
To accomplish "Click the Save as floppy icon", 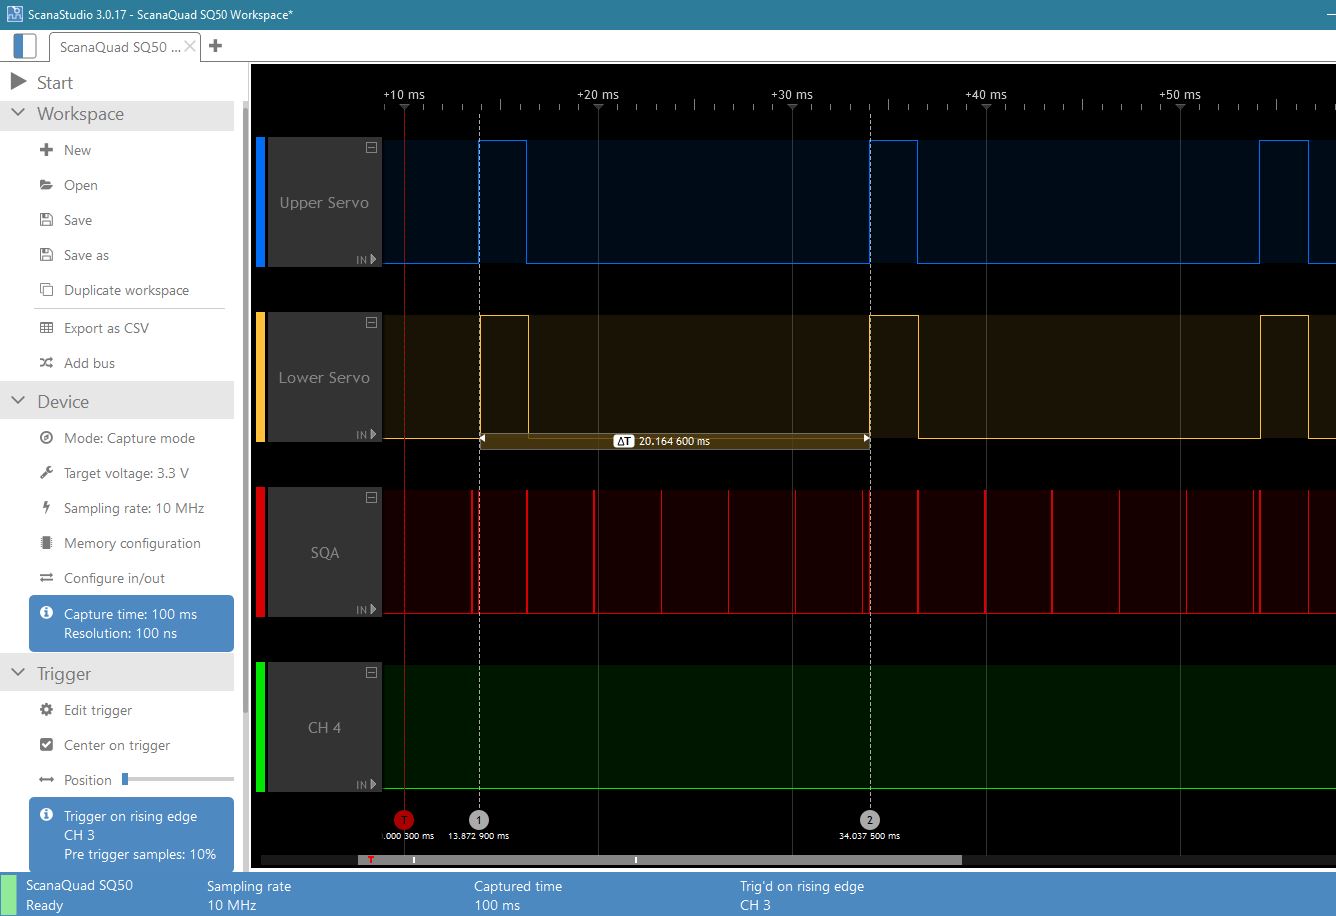I will [x=46, y=255].
